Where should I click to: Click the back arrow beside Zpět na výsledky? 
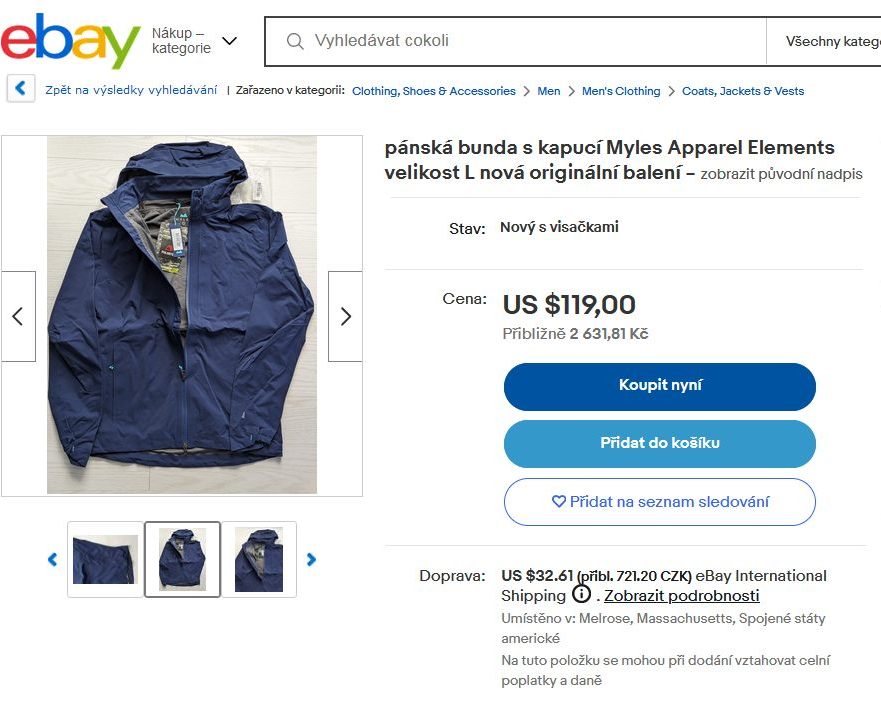(x=20, y=89)
